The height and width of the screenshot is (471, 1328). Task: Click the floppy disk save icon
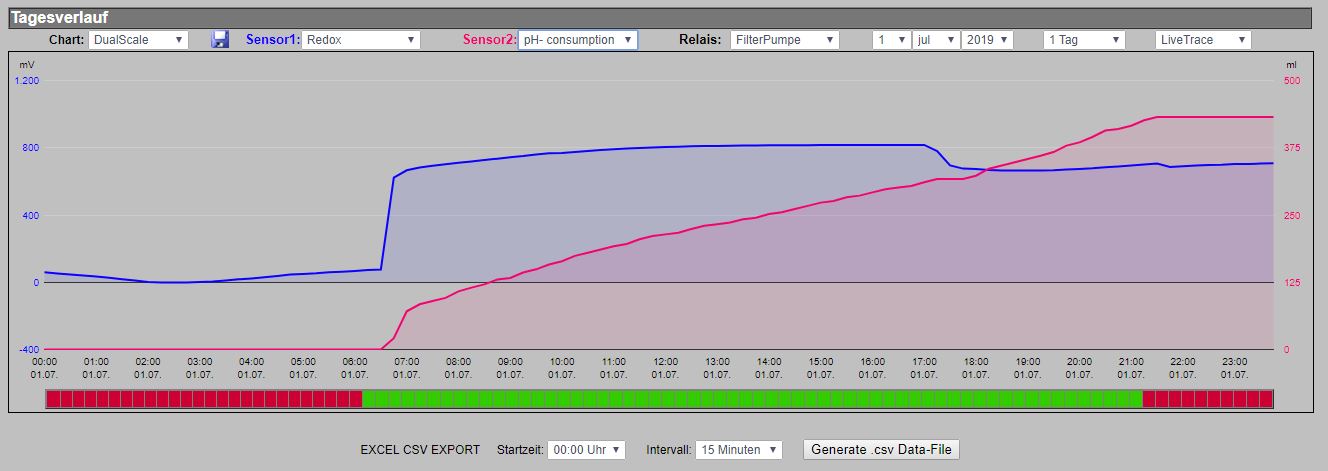pyautogui.click(x=220, y=39)
